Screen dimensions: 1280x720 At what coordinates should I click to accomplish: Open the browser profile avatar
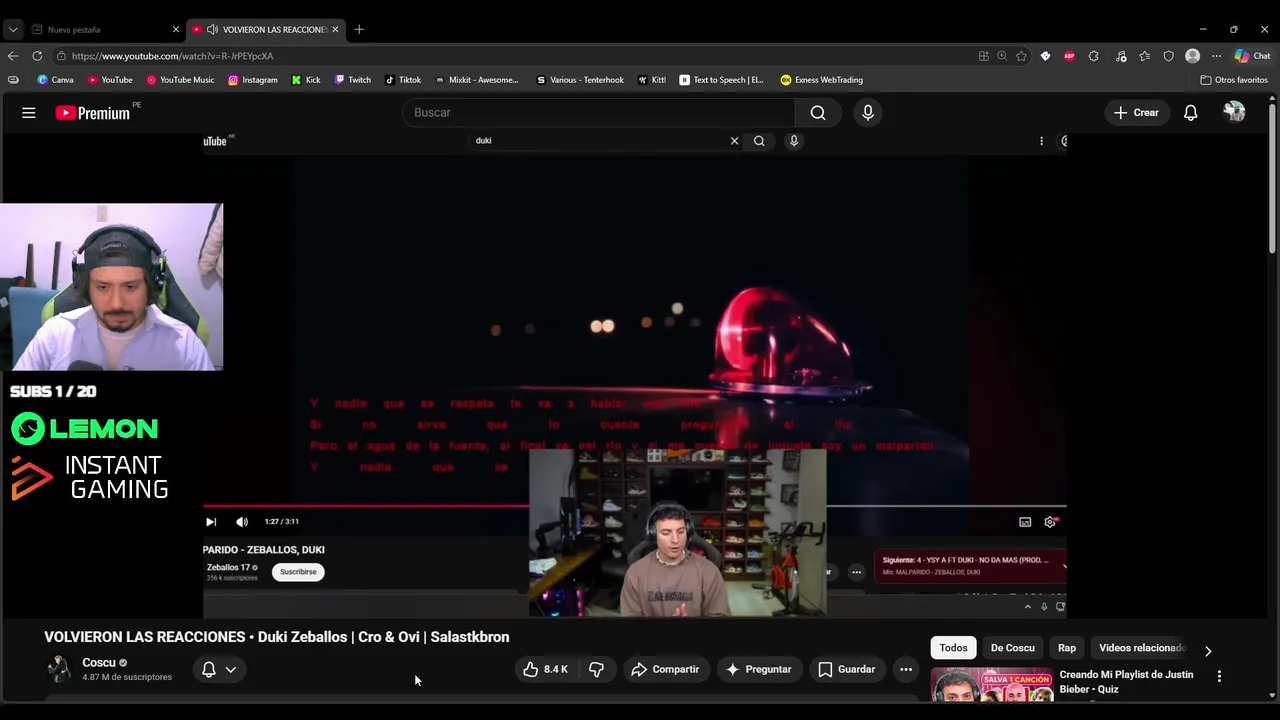[1192, 56]
